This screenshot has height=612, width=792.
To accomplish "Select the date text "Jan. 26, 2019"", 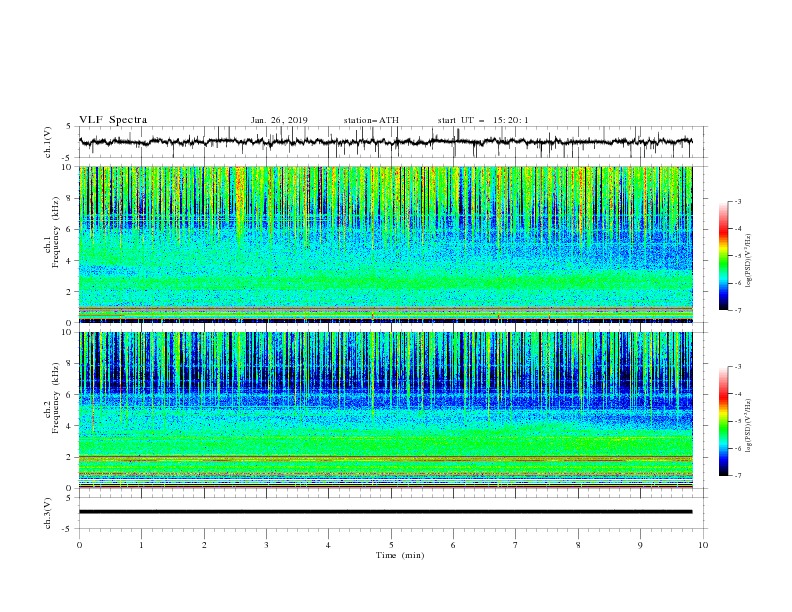I will pos(279,120).
